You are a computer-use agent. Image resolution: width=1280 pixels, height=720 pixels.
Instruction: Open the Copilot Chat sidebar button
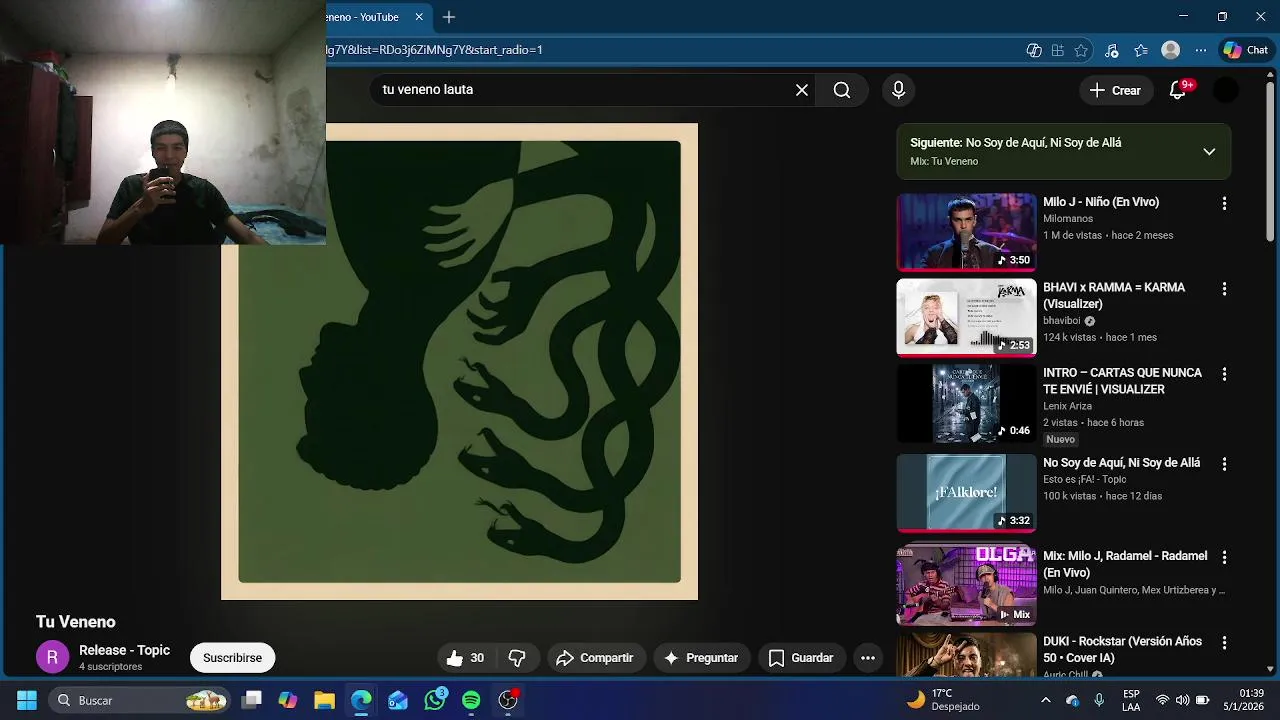tap(1246, 50)
